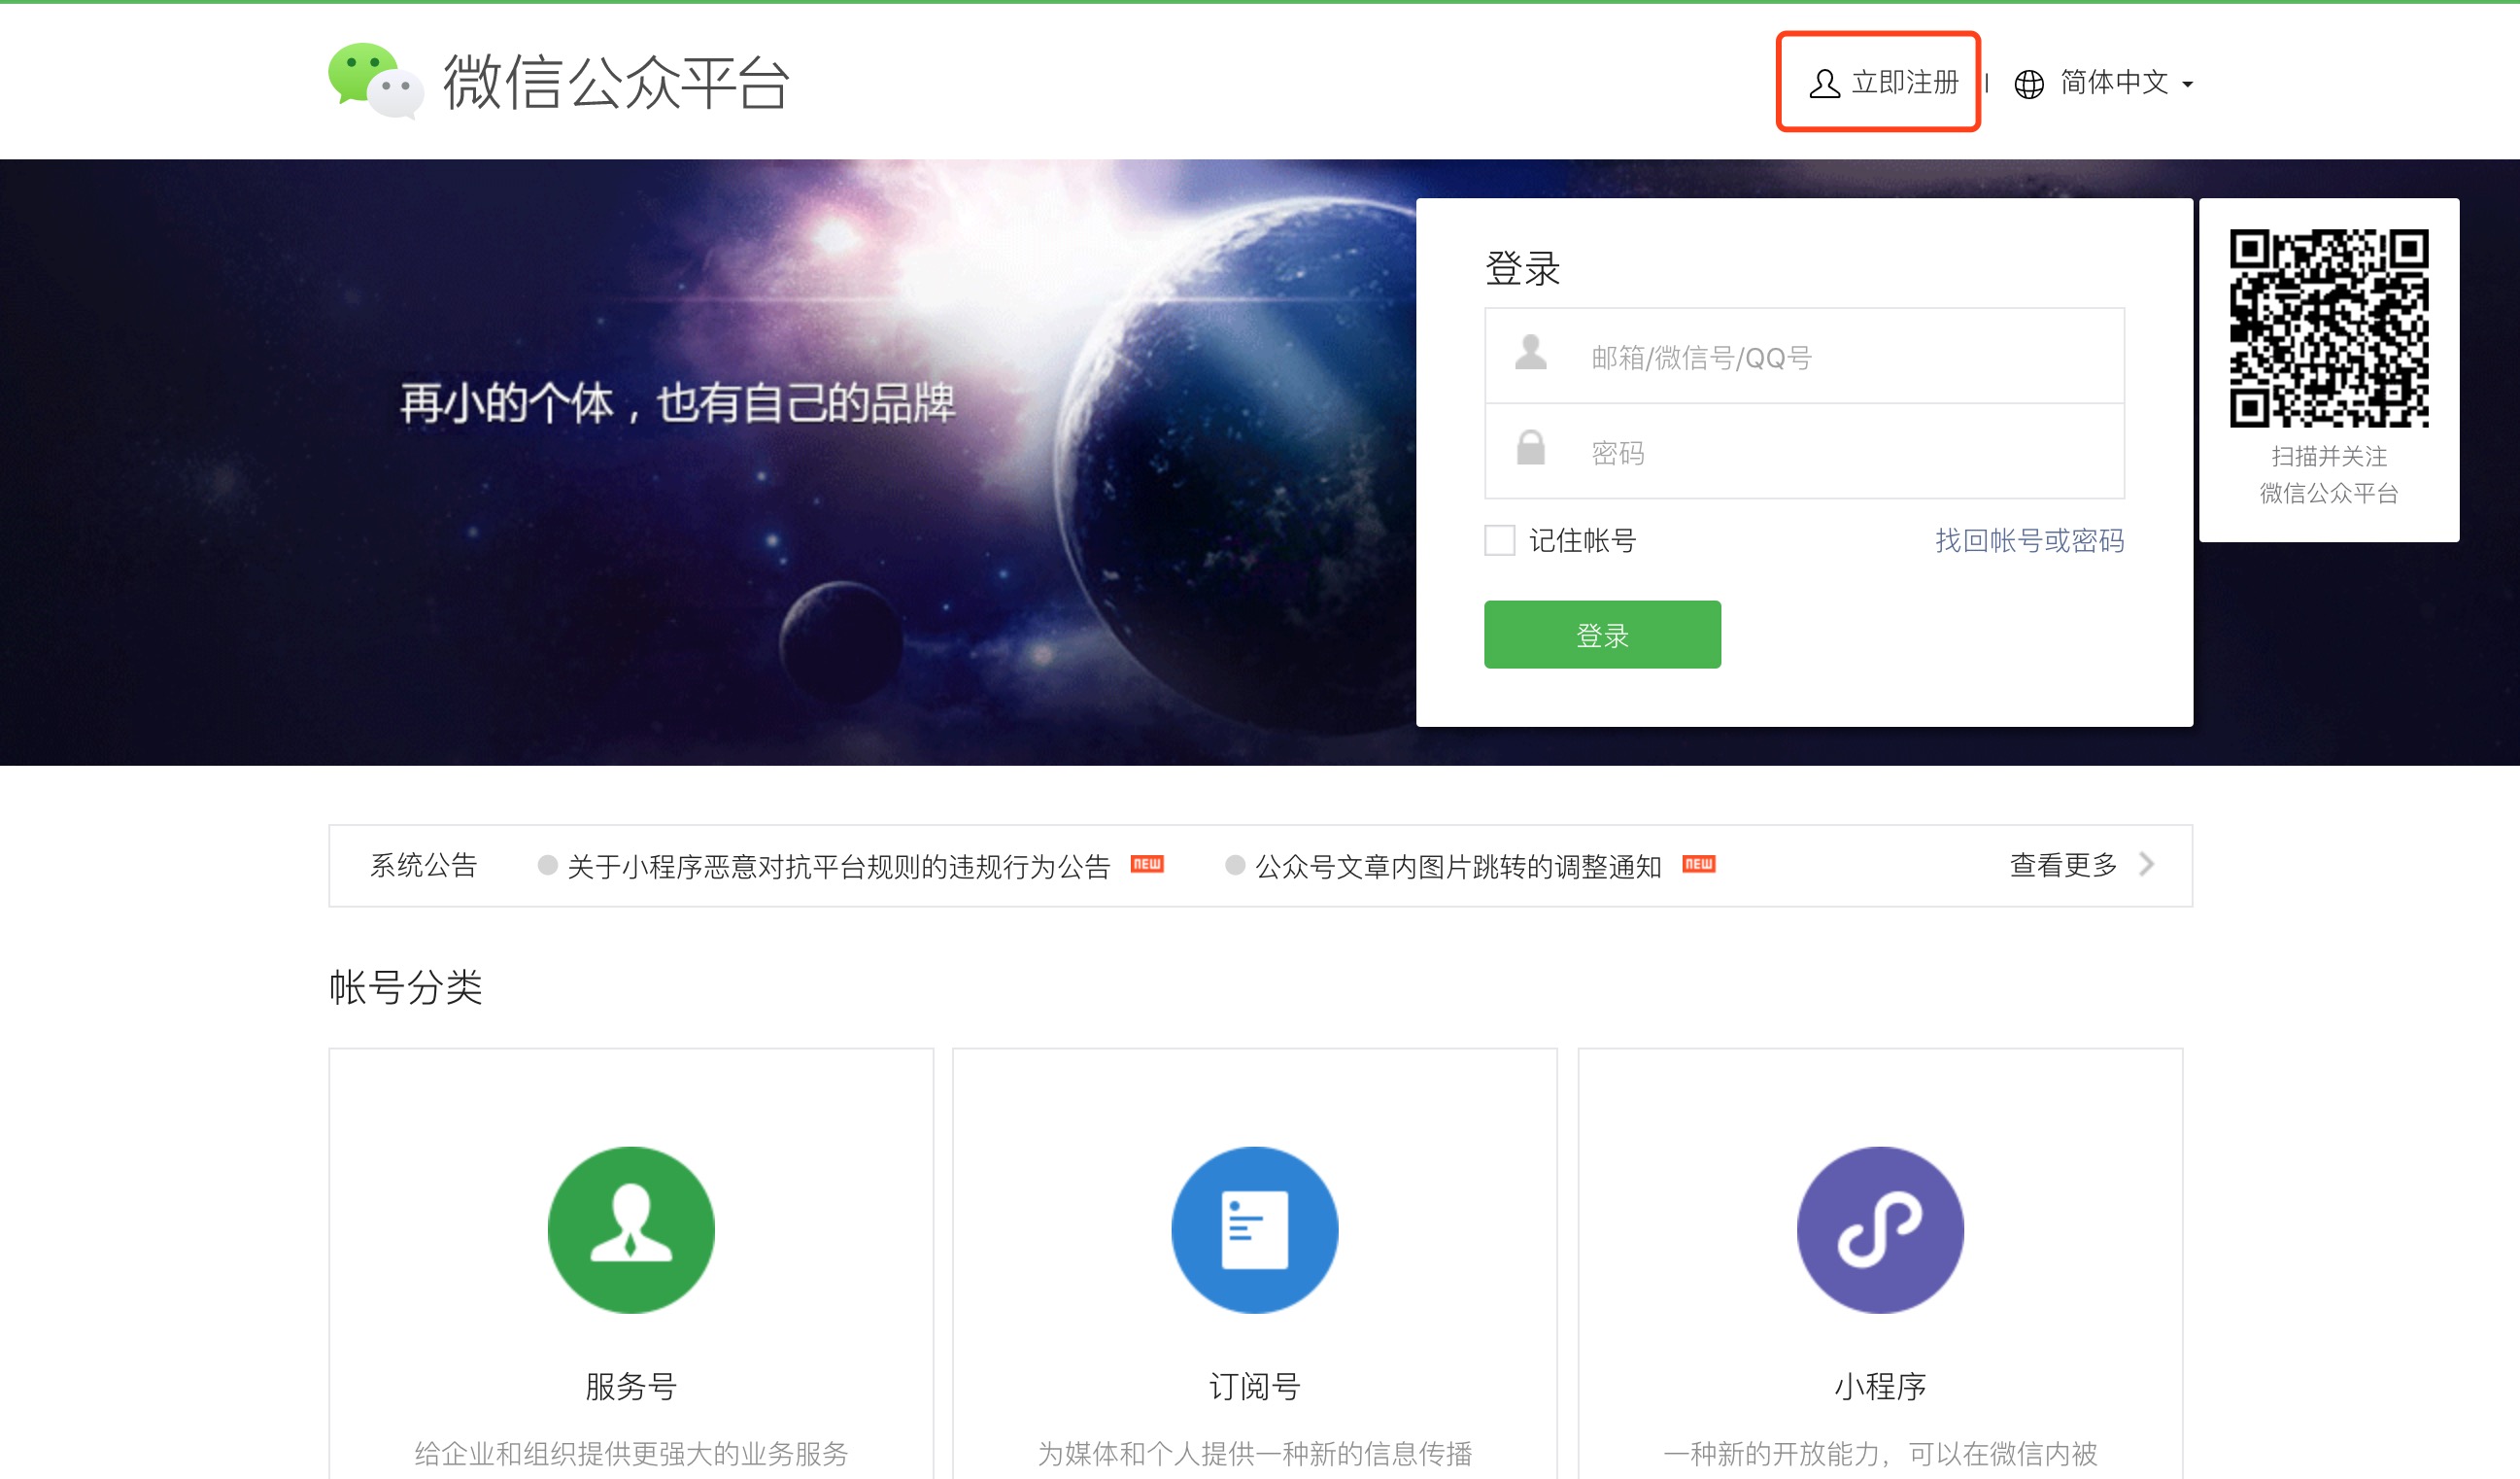Click the 邮箱/微信号/QQ号 account input field
2520x1479 pixels.
[x=1804, y=356]
